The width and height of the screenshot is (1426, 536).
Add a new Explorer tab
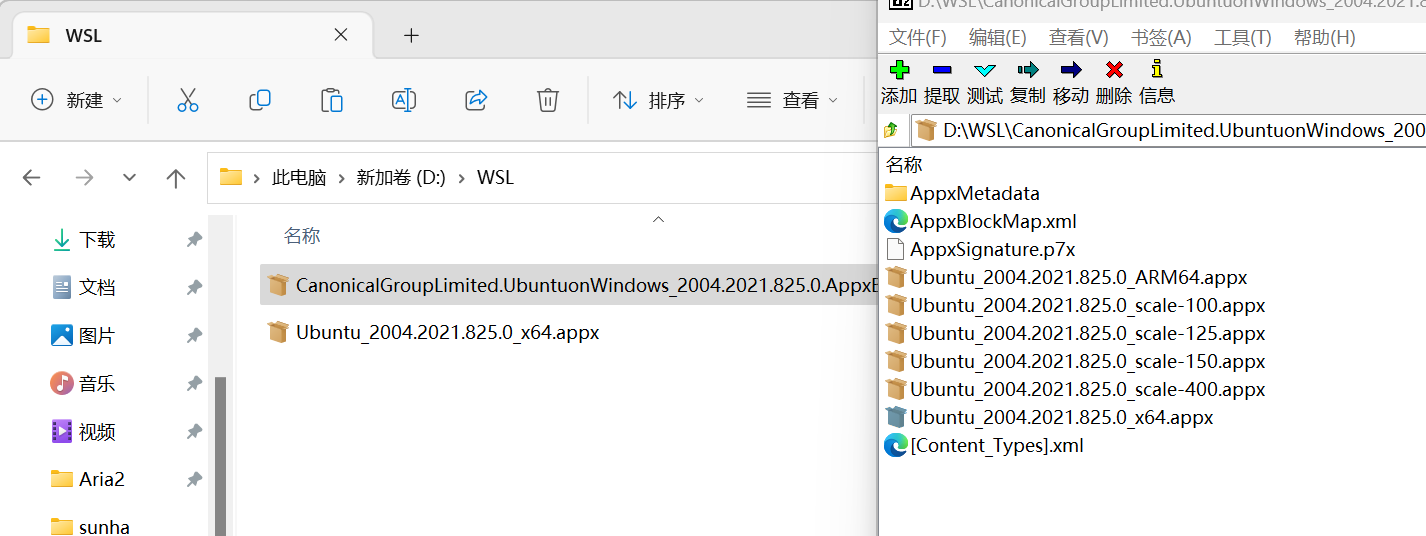pos(411,35)
